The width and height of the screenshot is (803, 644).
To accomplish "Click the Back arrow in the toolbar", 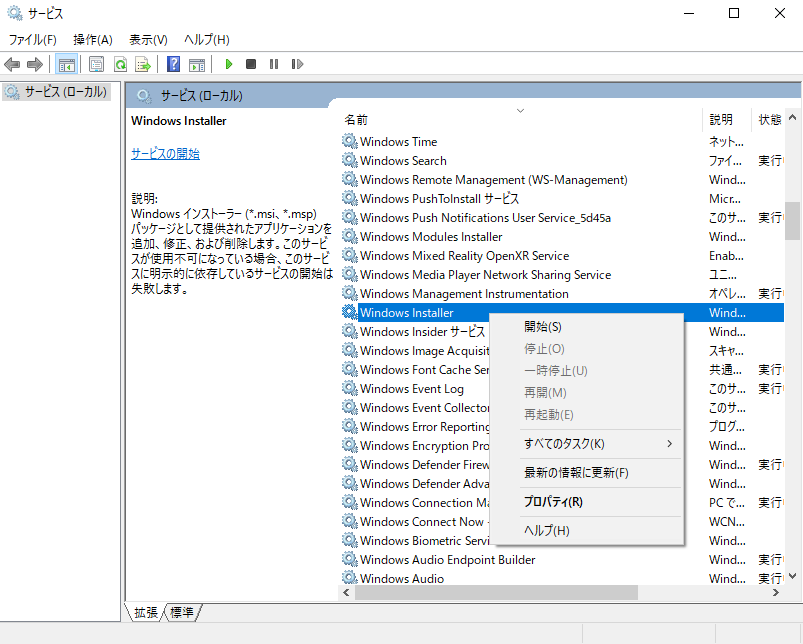I will [x=12, y=65].
